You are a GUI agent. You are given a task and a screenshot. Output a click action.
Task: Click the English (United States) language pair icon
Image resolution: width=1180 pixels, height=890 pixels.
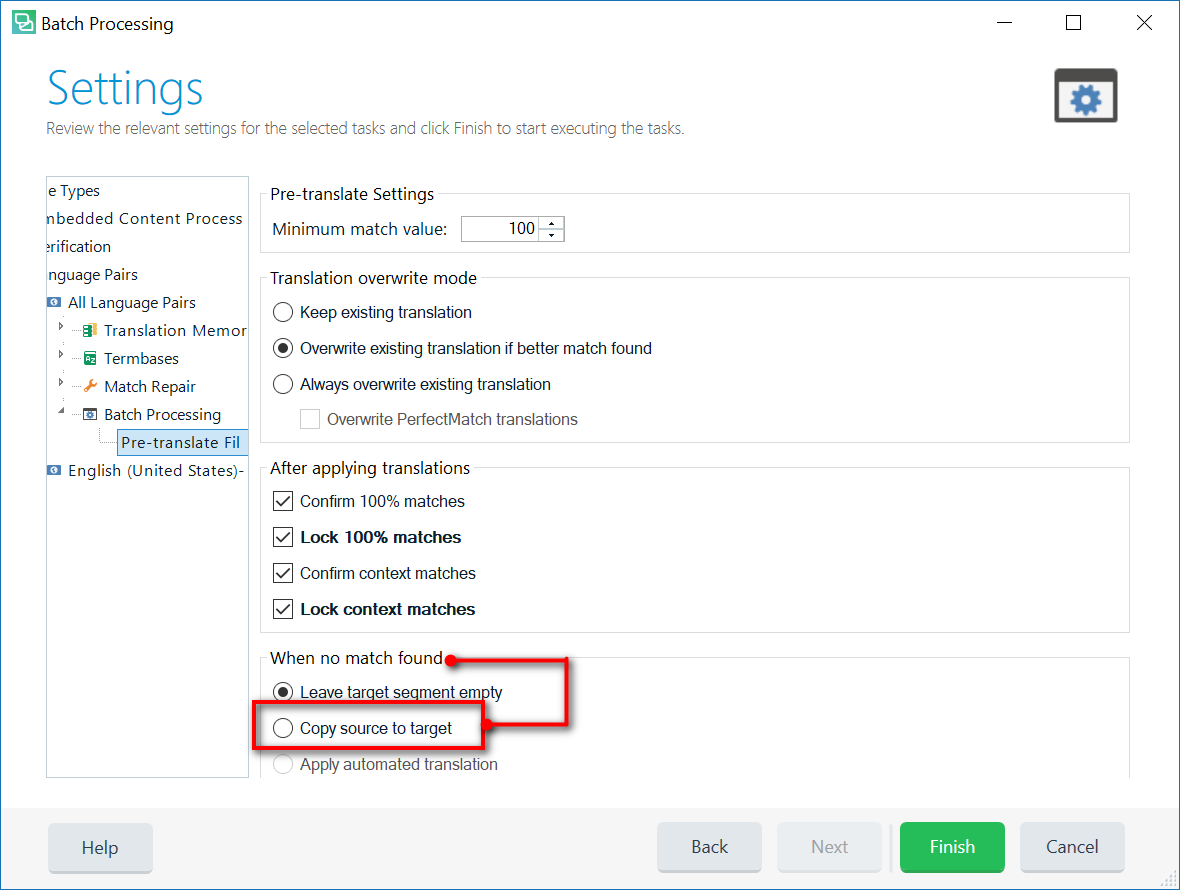[x=54, y=470]
